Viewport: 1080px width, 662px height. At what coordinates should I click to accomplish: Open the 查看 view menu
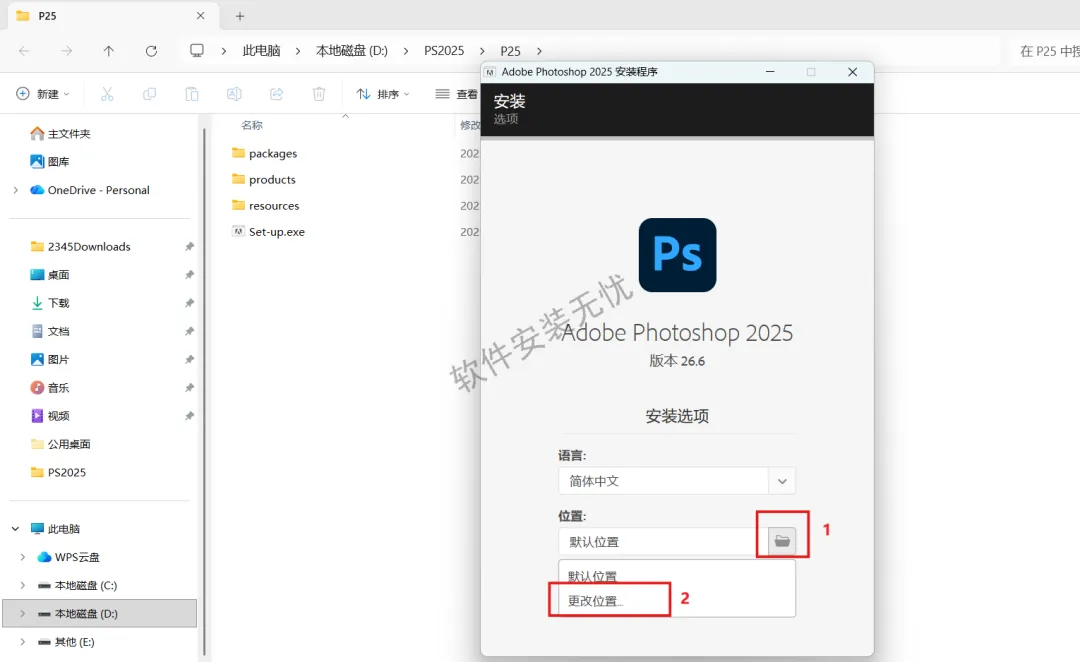pos(457,94)
